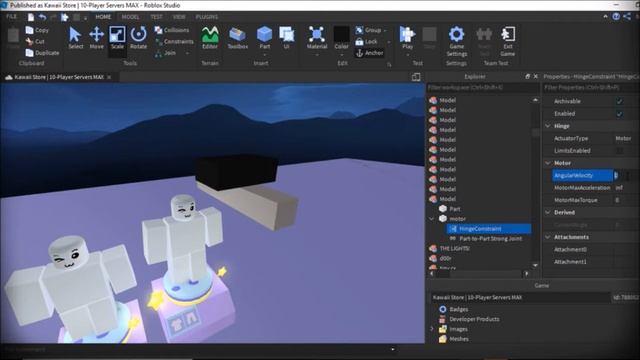
Task: Toggle the Anchor button
Action: click(x=369, y=53)
